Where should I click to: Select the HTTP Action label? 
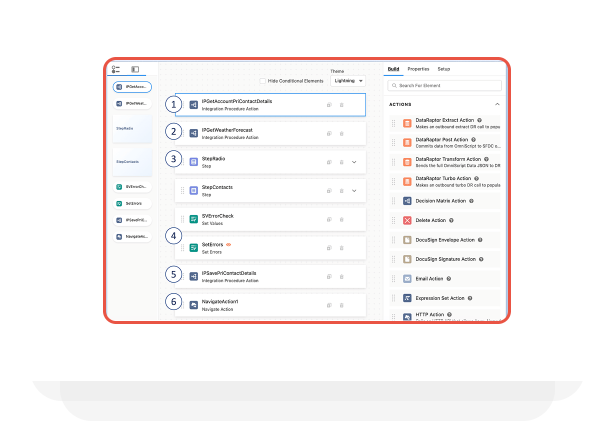coord(430,315)
